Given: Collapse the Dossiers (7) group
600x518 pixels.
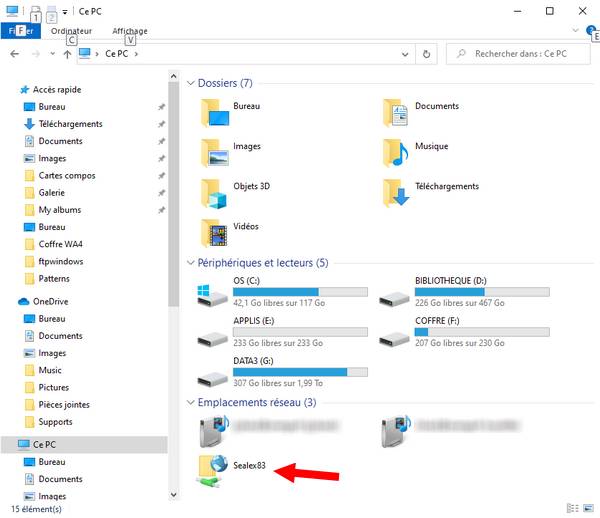Looking at the screenshot, I should pyautogui.click(x=190, y=83).
